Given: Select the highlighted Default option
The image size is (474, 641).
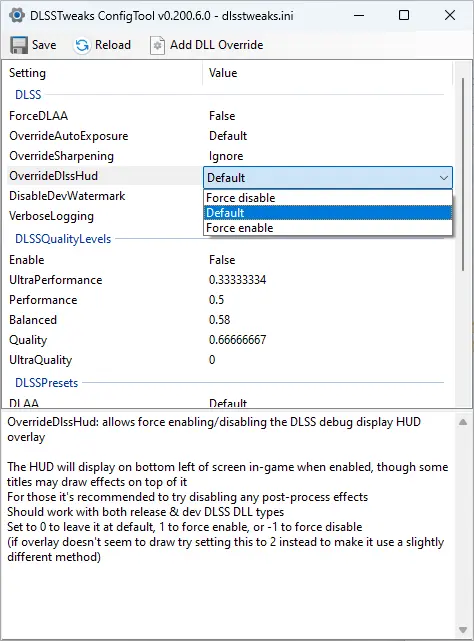Looking at the screenshot, I should (x=328, y=213).
